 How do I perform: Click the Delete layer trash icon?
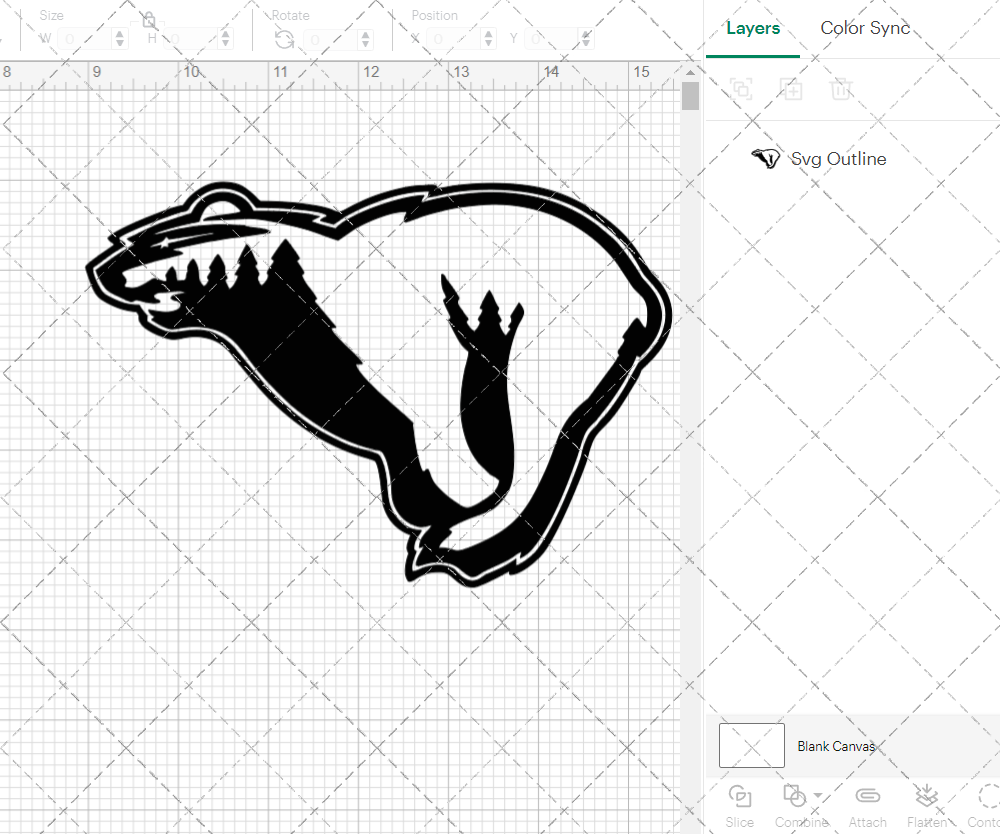pyautogui.click(x=841, y=89)
